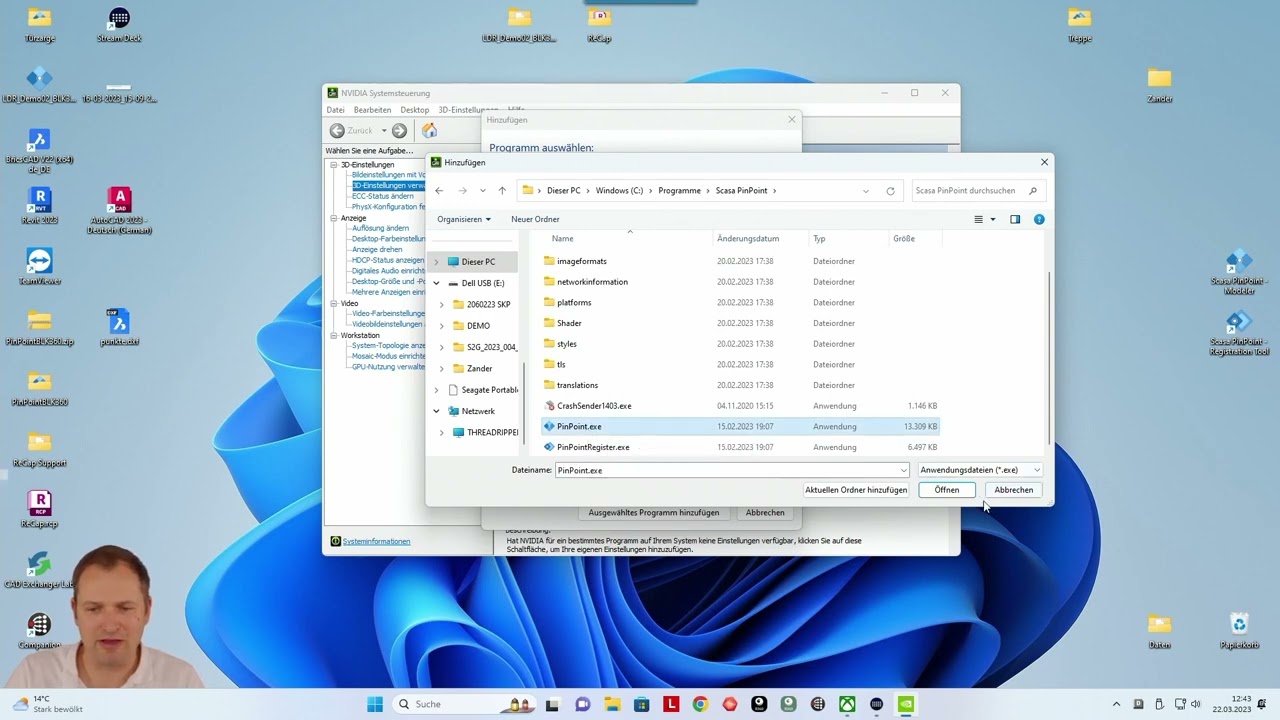Click Programme in the address breadcrumb
Viewport: 1280px width, 720px height.
pos(679,191)
